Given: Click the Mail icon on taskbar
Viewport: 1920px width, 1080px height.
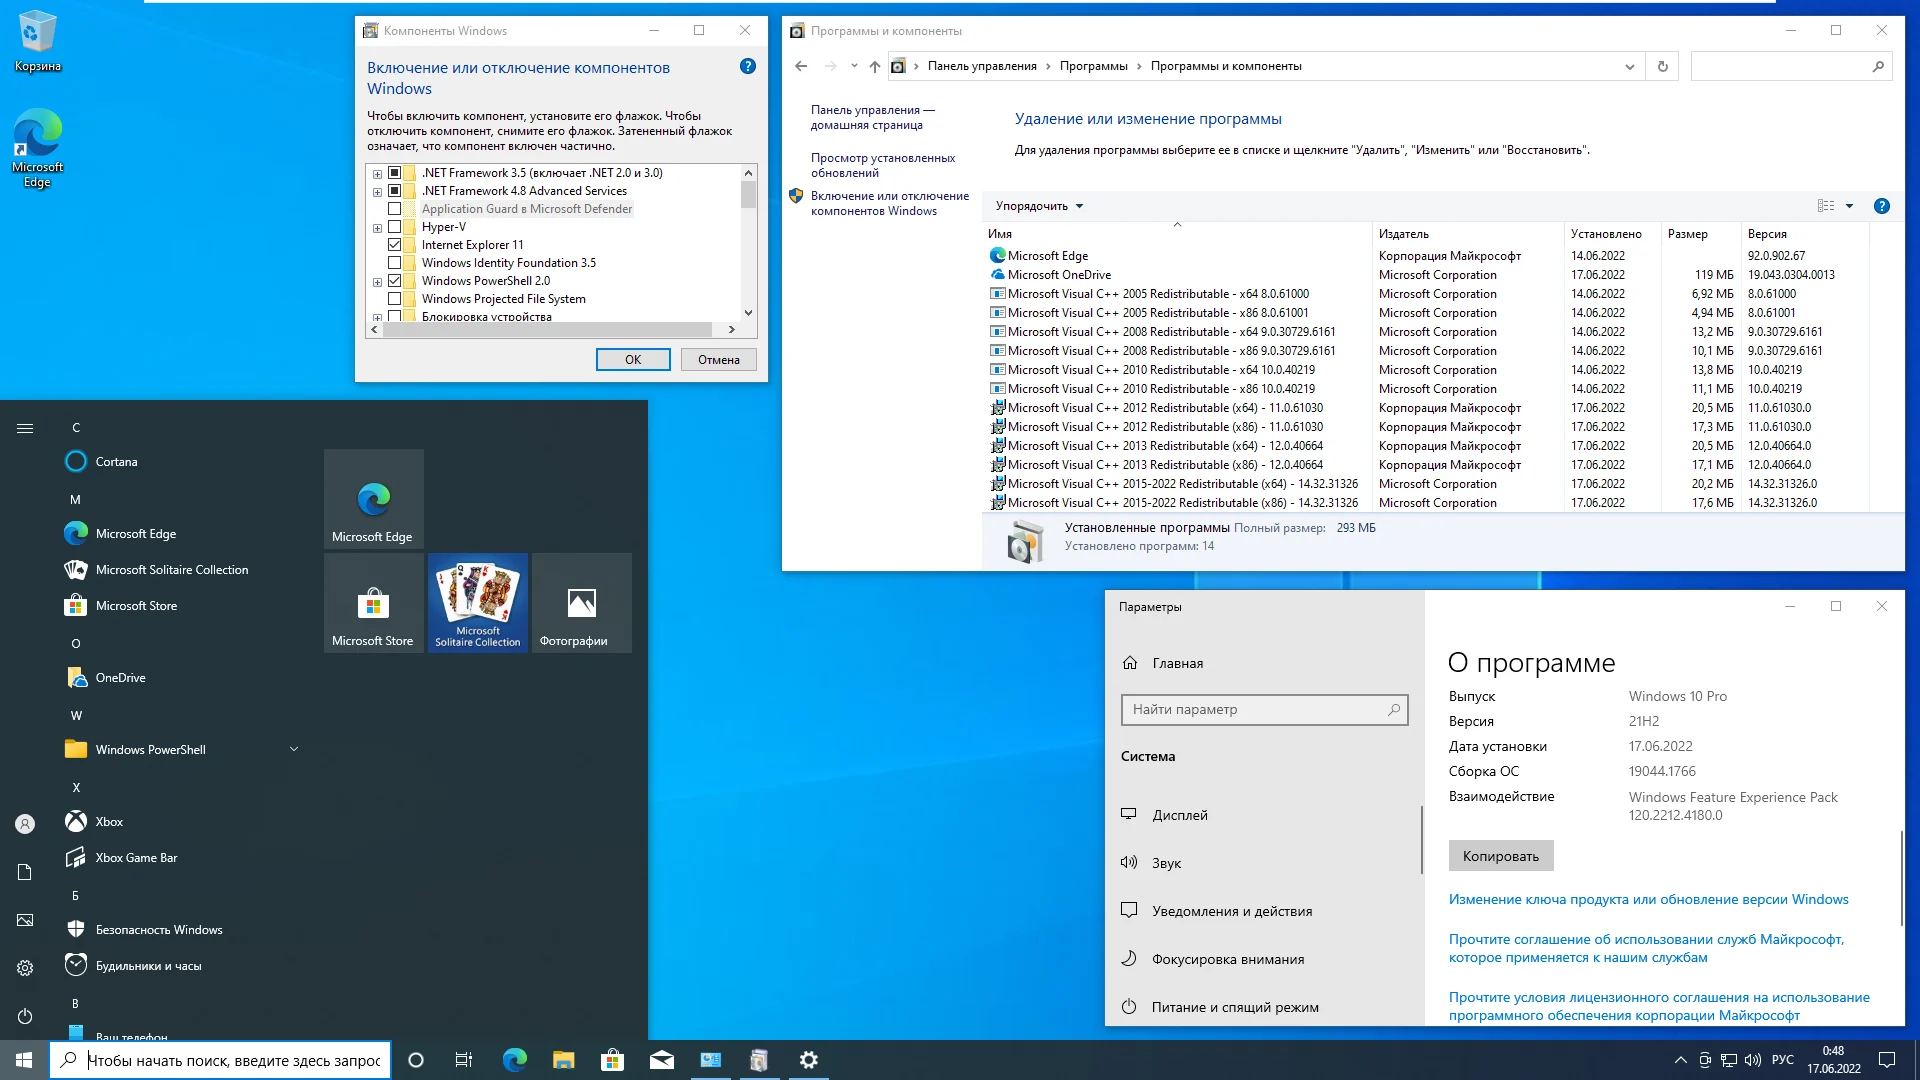Looking at the screenshot, I should (x=662, y=1060).
